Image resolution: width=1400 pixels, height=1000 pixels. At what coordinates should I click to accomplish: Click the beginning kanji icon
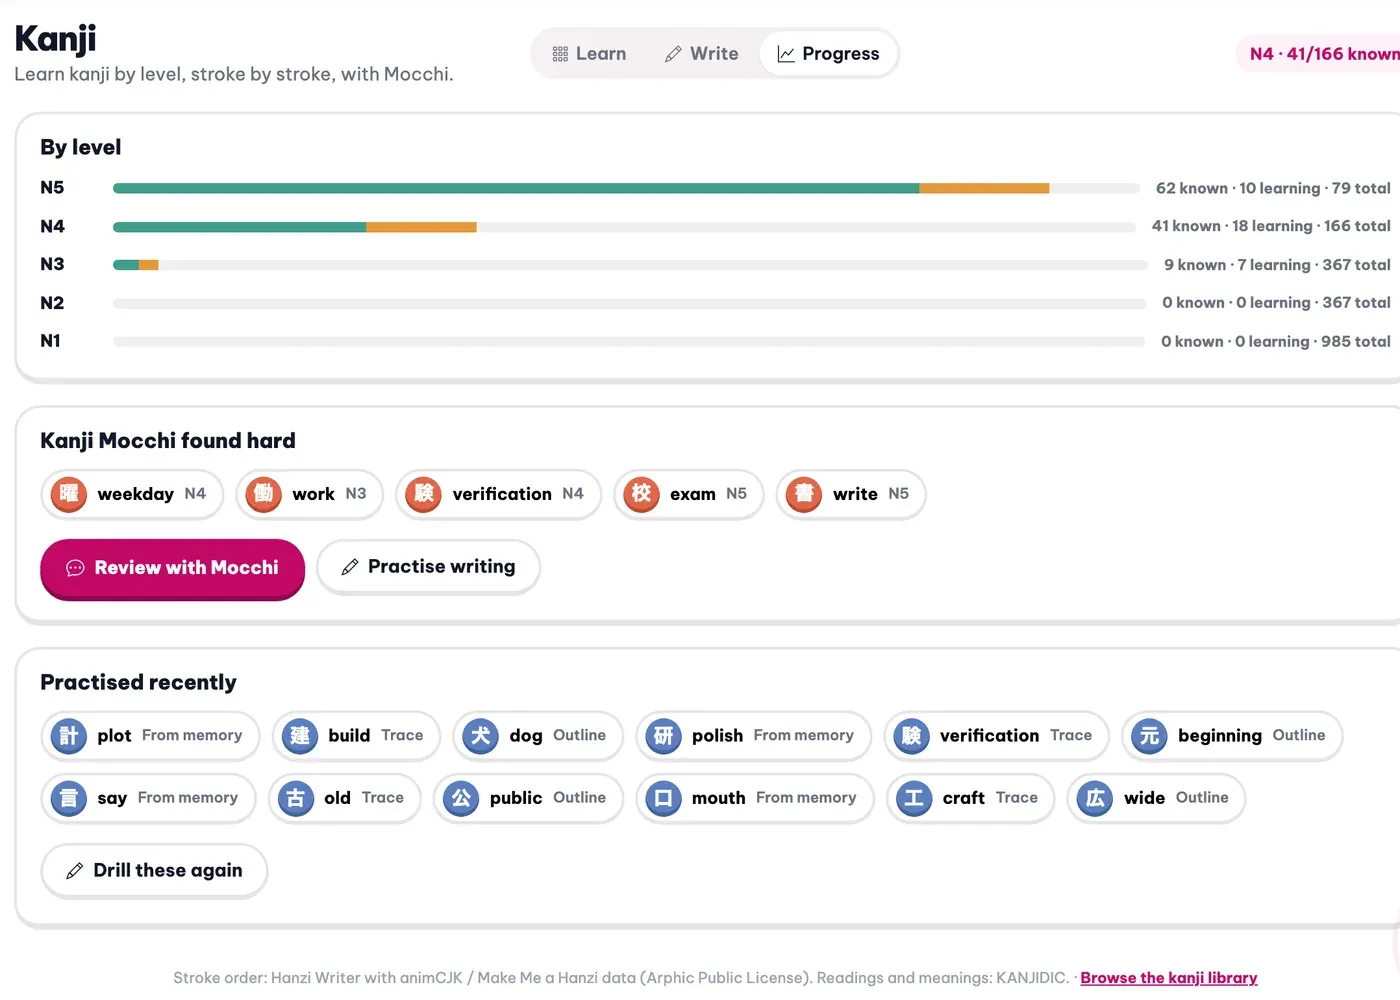coord(1150,736)
